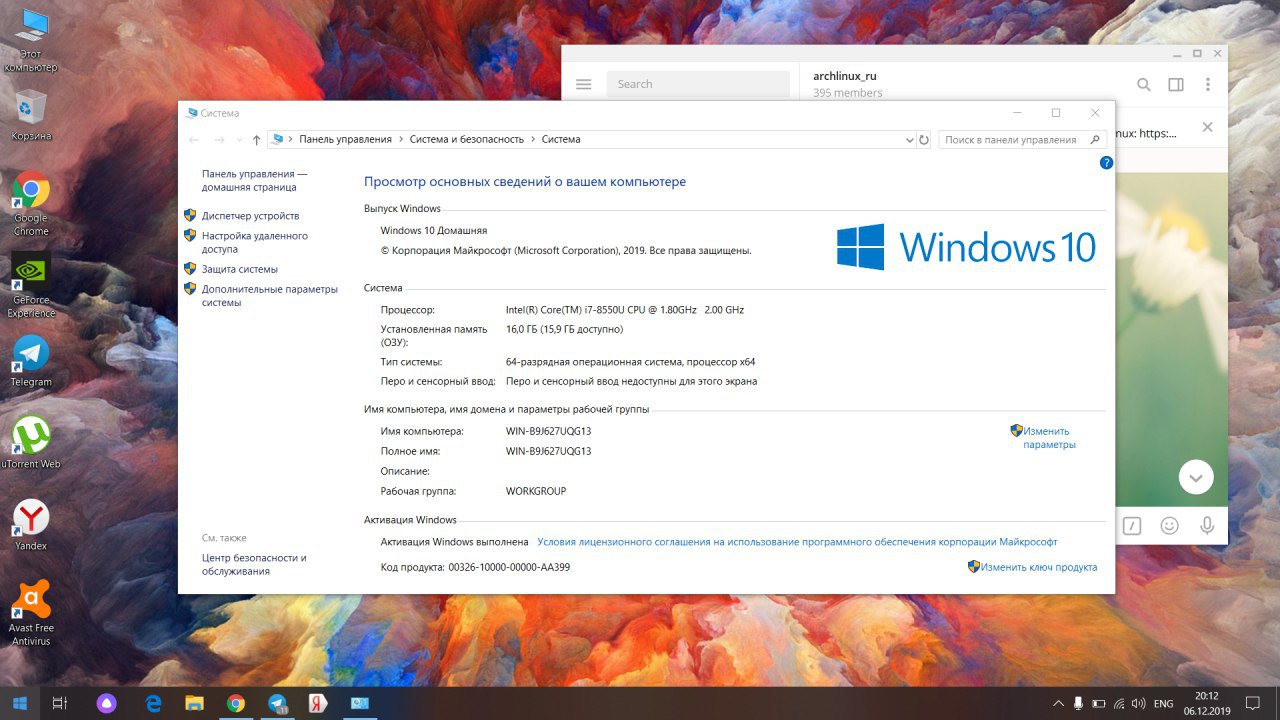
Task: Open Telegram chat more options menu
Action: [1208, 85]
